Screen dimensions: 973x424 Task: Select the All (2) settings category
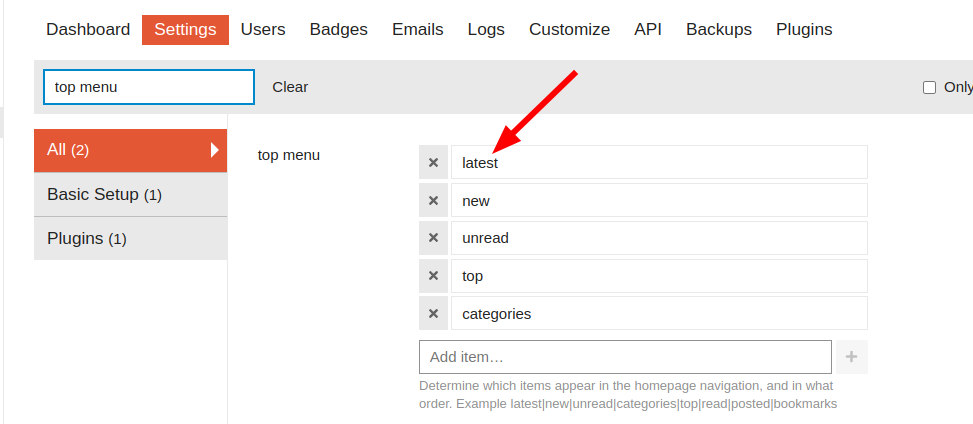pos(130,150)
